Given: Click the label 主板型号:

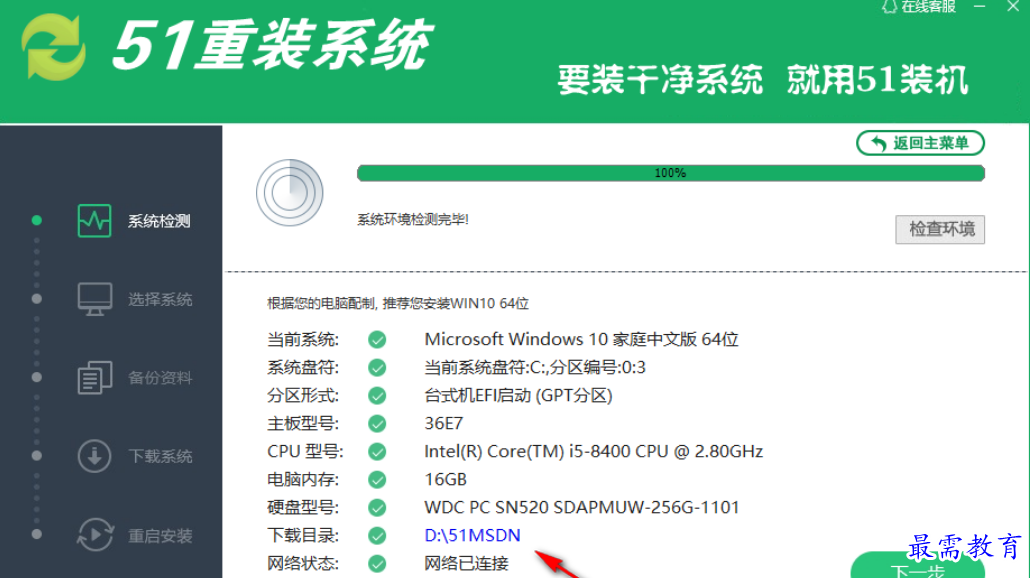Looking at the screenshot, I should 303,424.
